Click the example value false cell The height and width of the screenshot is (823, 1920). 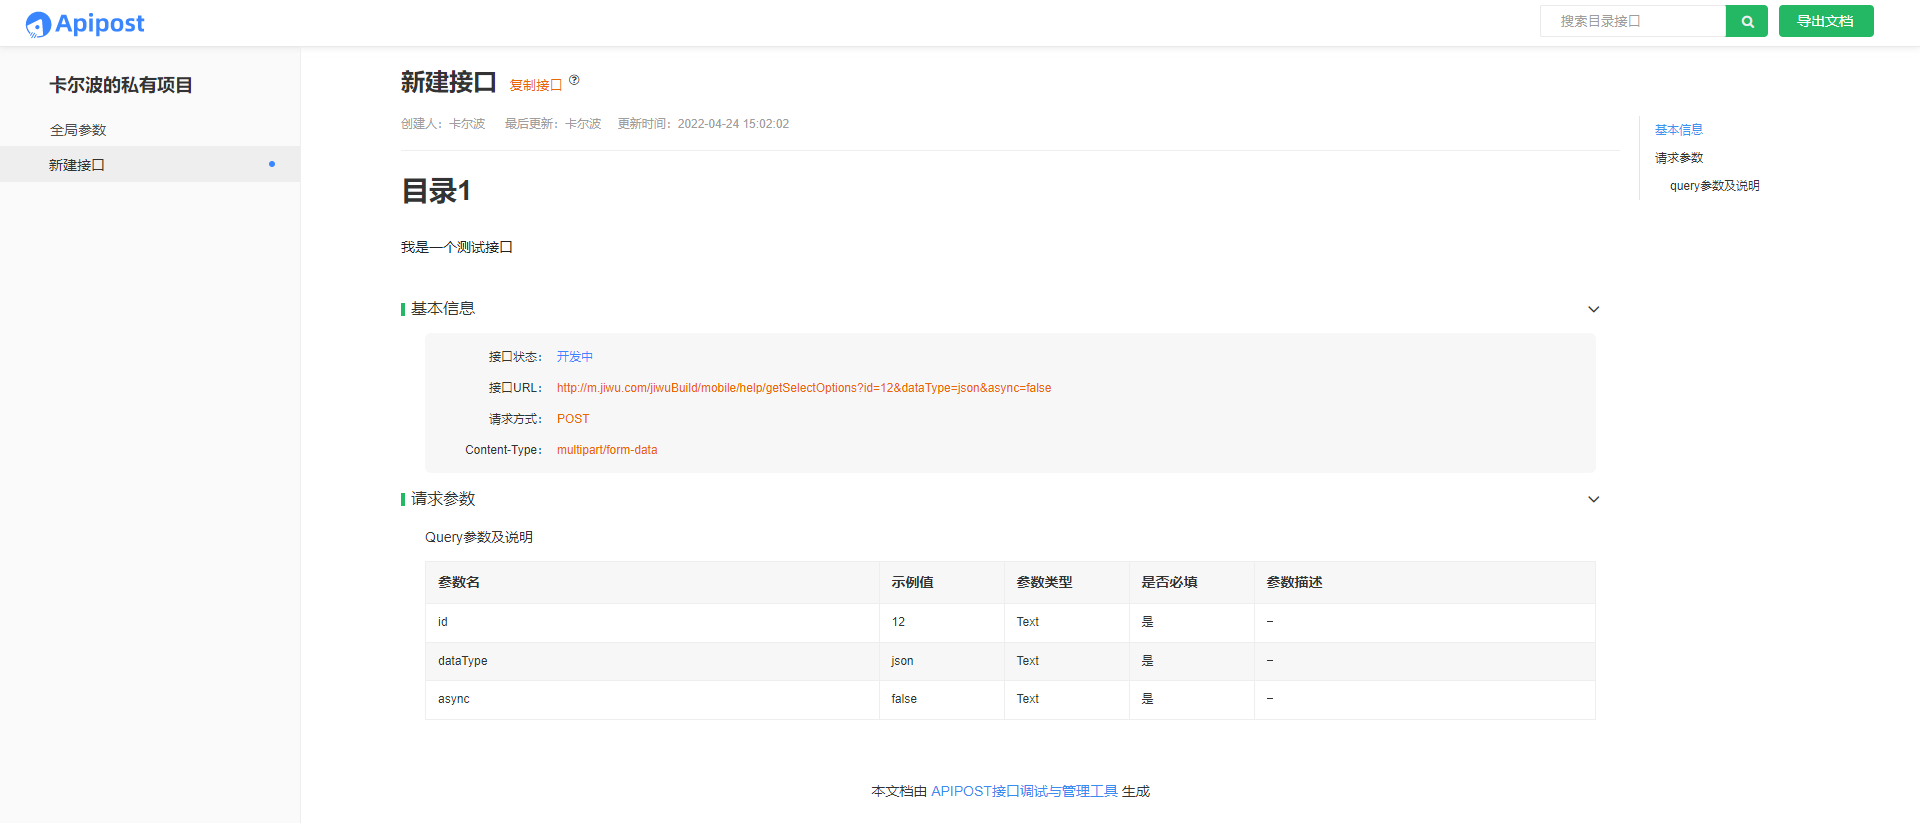pyautogui.click(x=942, y=699)
